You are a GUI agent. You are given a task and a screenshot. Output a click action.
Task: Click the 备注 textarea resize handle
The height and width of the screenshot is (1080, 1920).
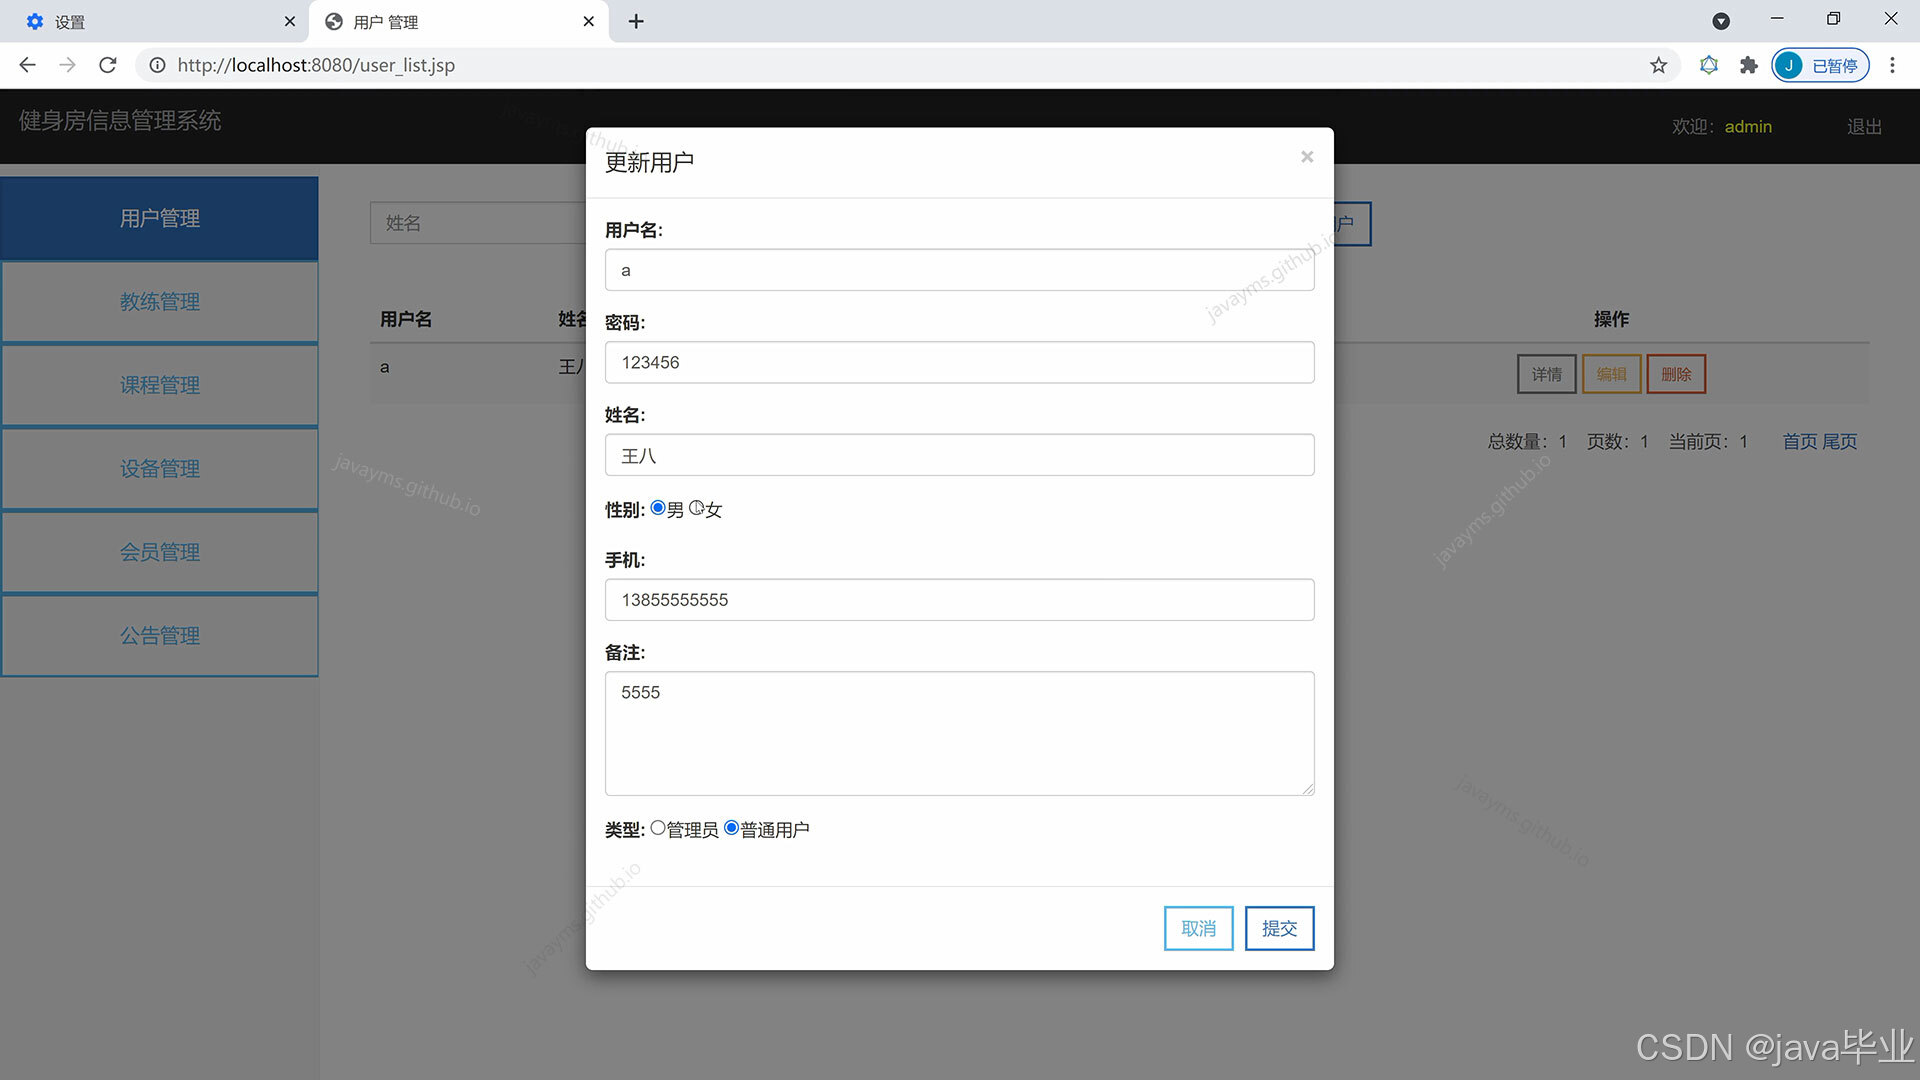(1307, 789)
